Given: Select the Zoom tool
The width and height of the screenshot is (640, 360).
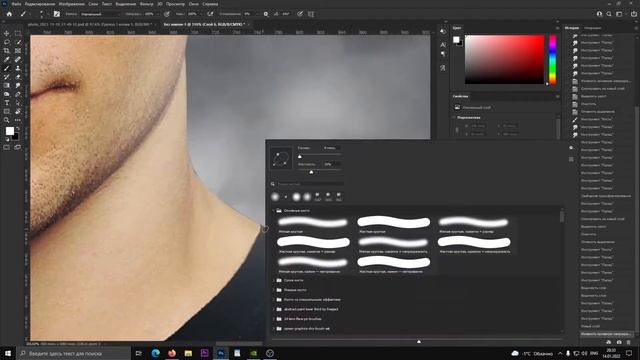Looking at the screenshot, I should coord(7,120).
